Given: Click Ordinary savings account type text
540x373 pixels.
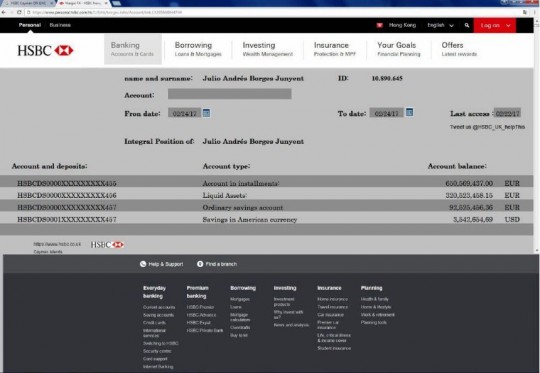Looking at the screenshot, I should tap(243, 207).
